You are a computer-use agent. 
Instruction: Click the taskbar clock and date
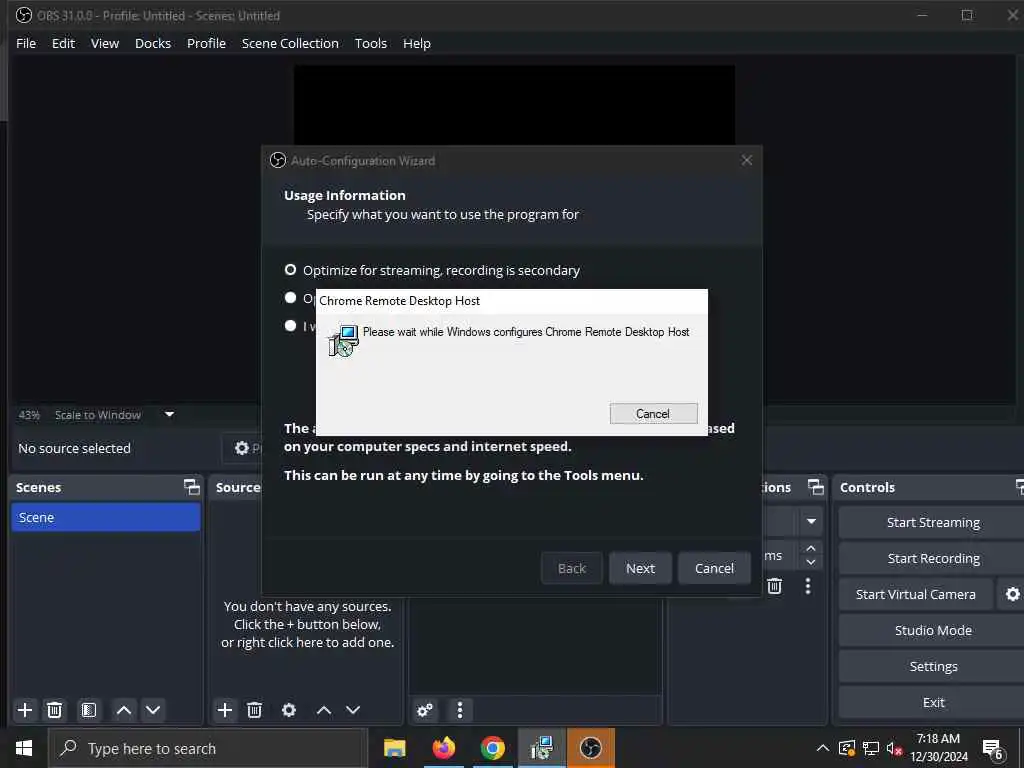(938, 748)
